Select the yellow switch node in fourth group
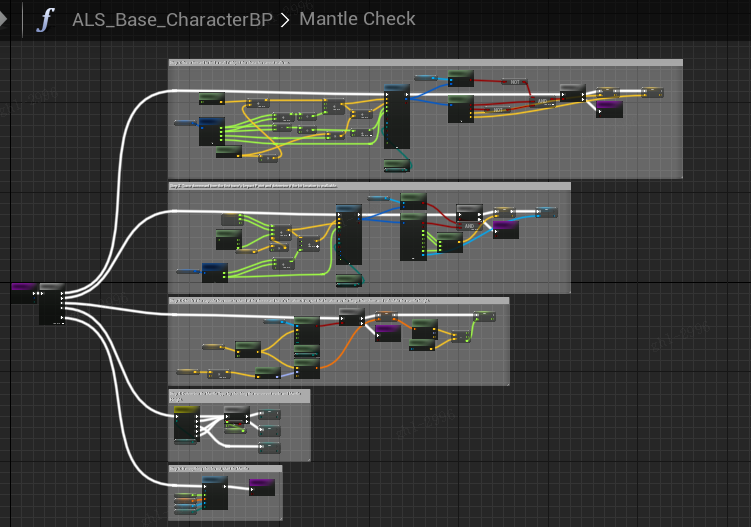Viewport: 751px width, 527px height. (x=186, y=424)
